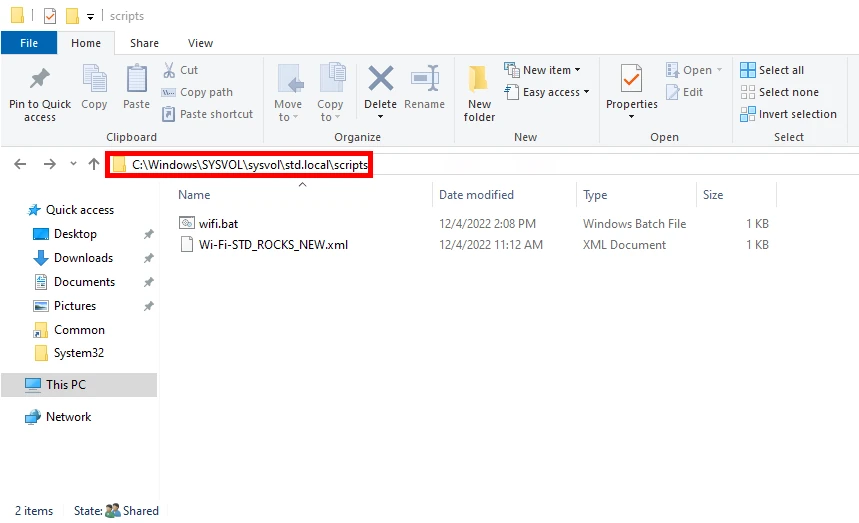The image size is (859, 523).
Task: Expand the Properties dropdown arrow
Action: (631, 117)
